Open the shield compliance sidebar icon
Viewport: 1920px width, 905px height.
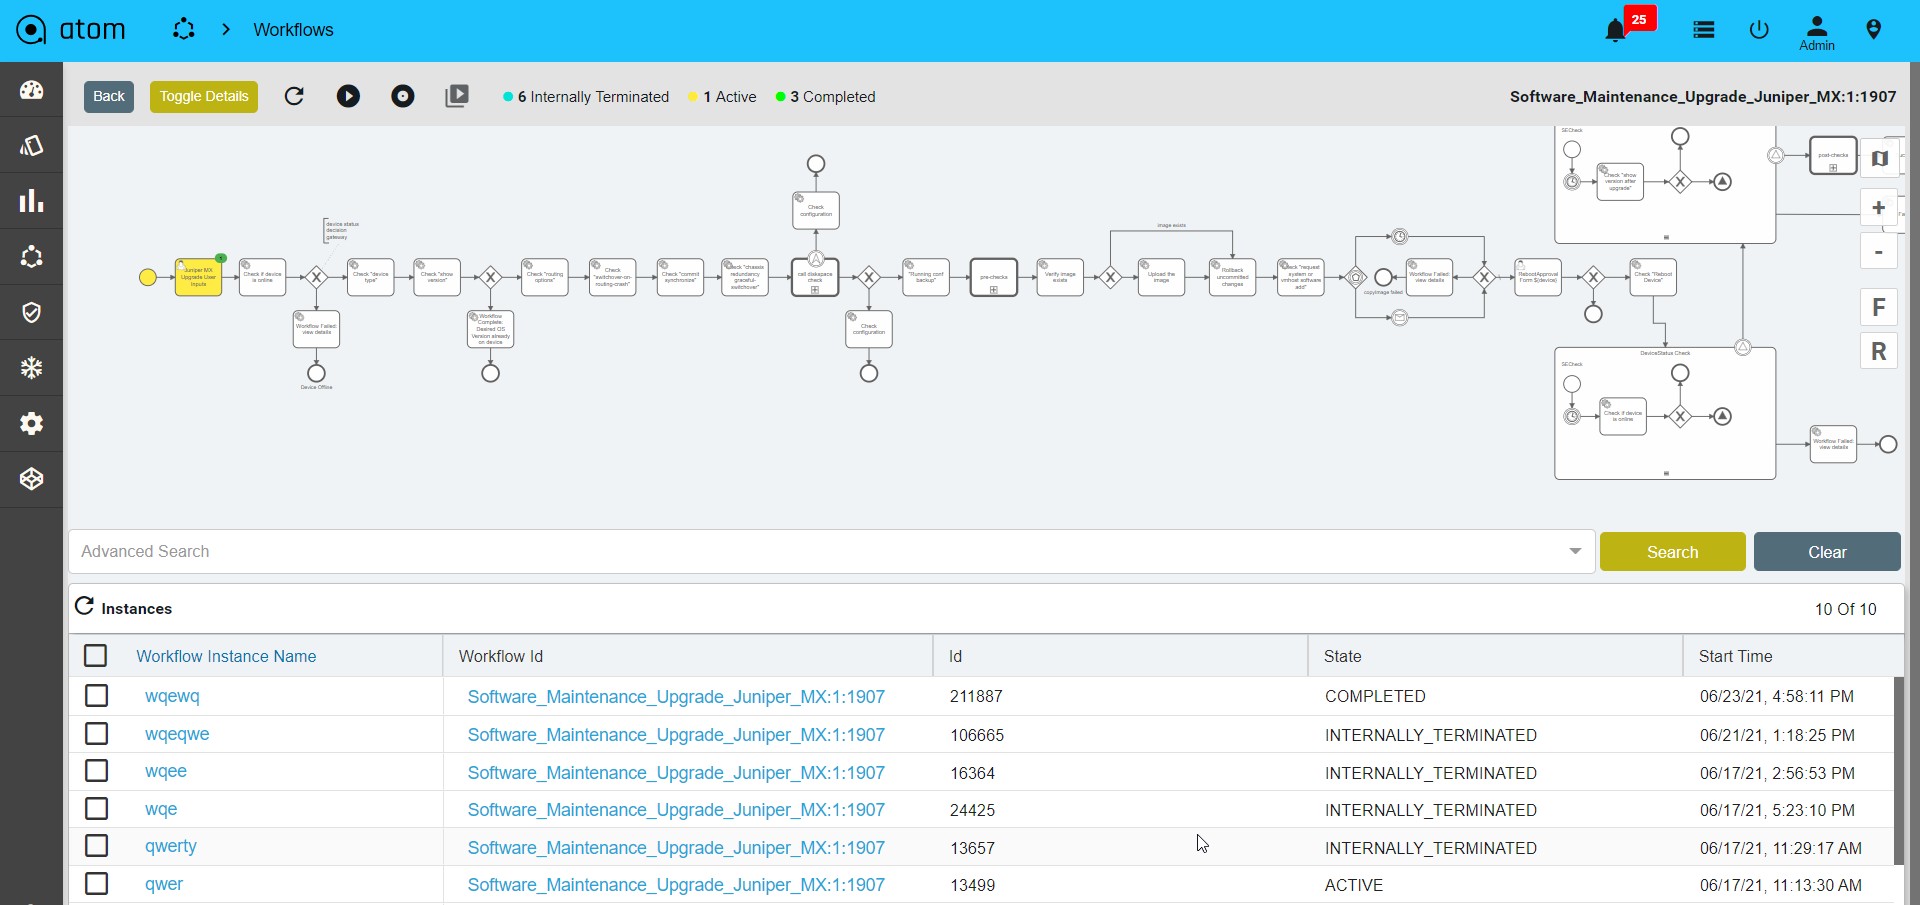32,313
